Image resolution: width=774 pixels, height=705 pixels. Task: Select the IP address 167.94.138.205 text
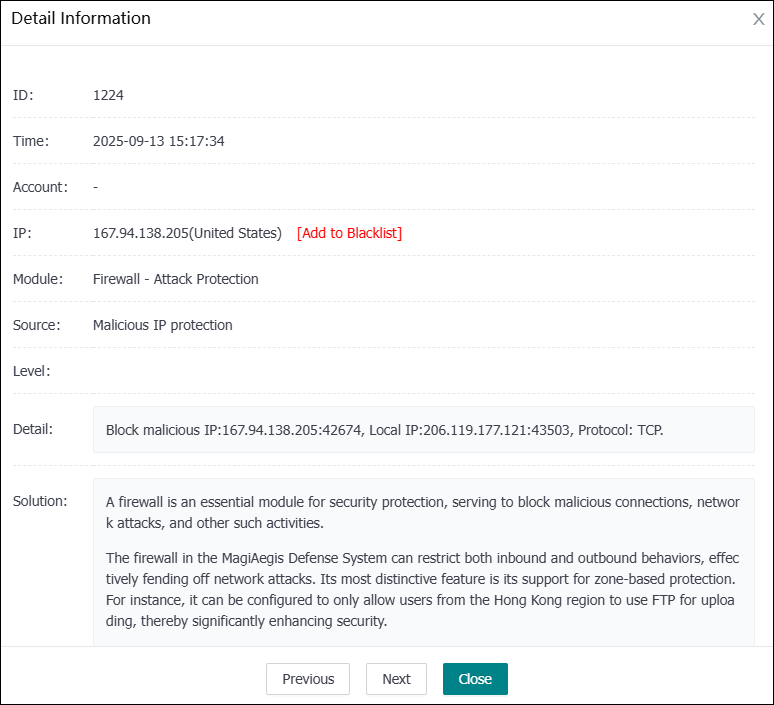[x=140, y=233]
